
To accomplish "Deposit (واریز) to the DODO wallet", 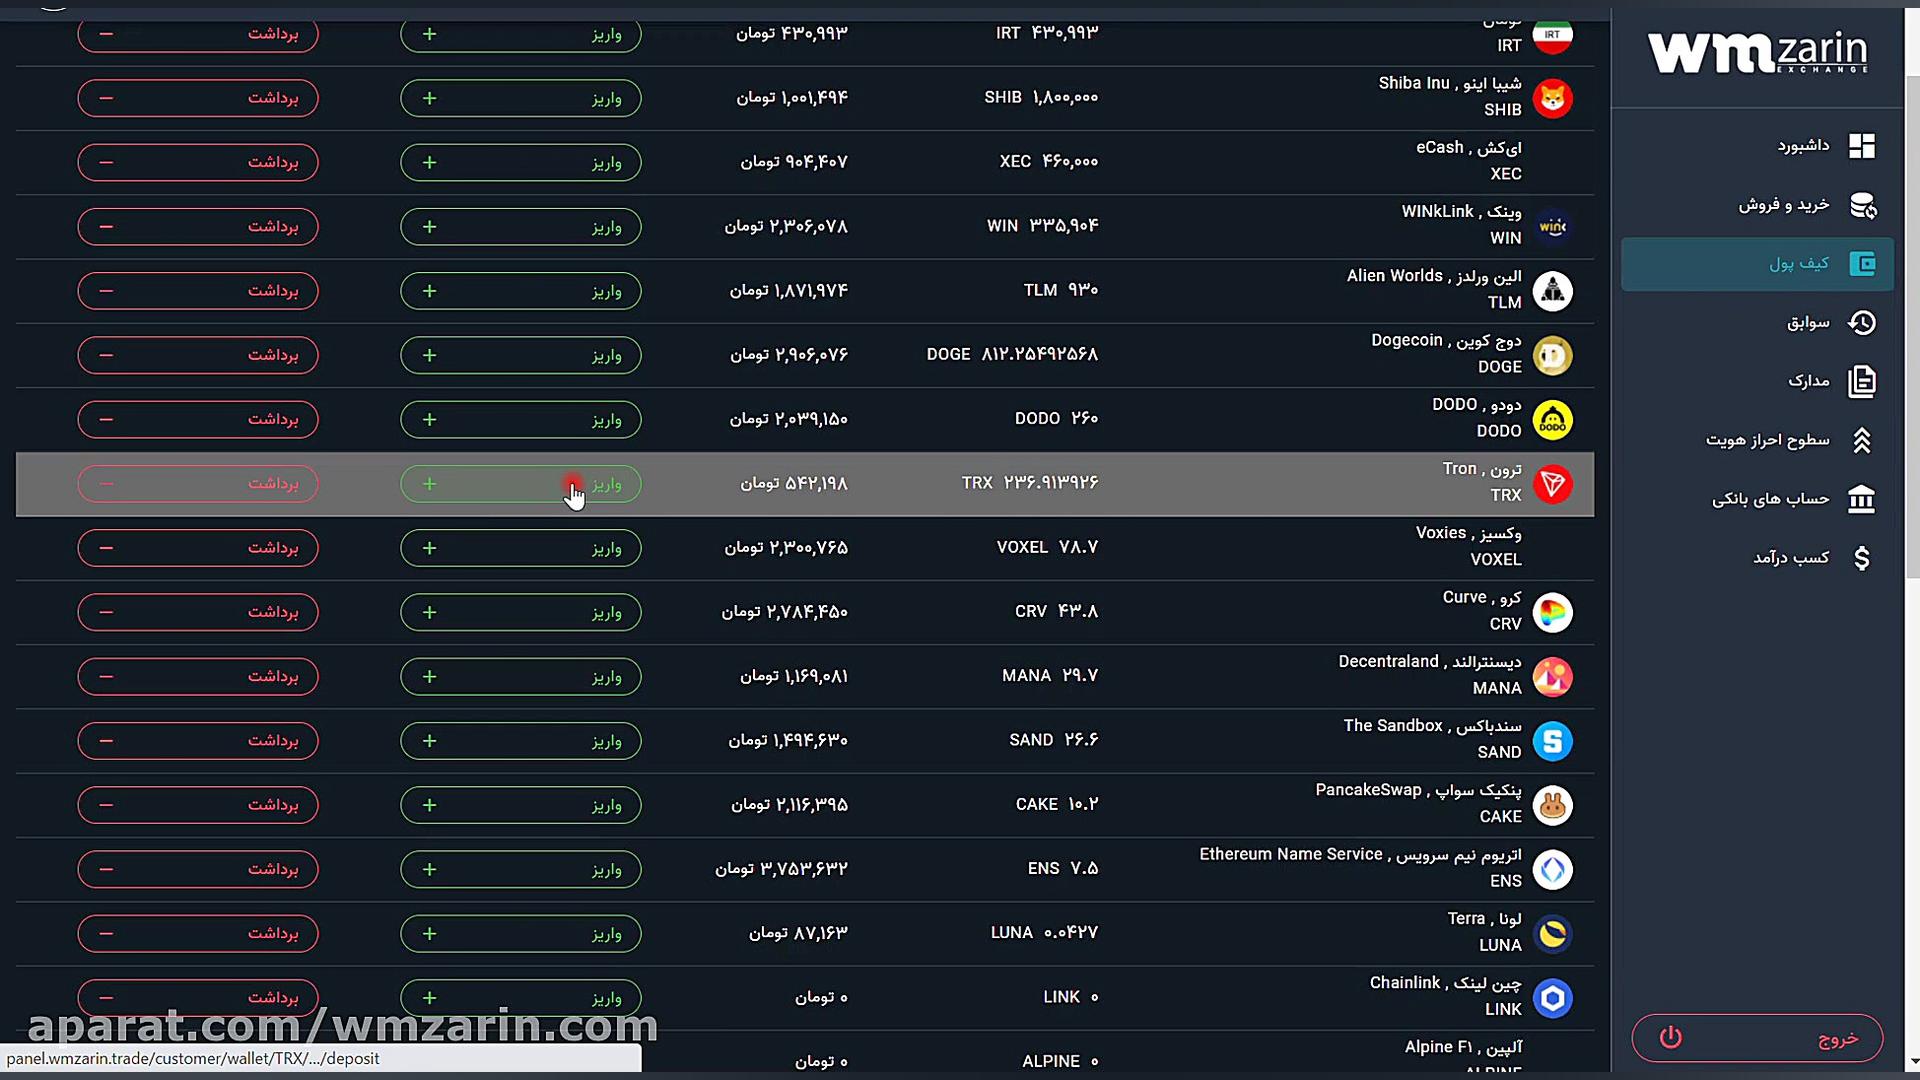I will 520,420.
